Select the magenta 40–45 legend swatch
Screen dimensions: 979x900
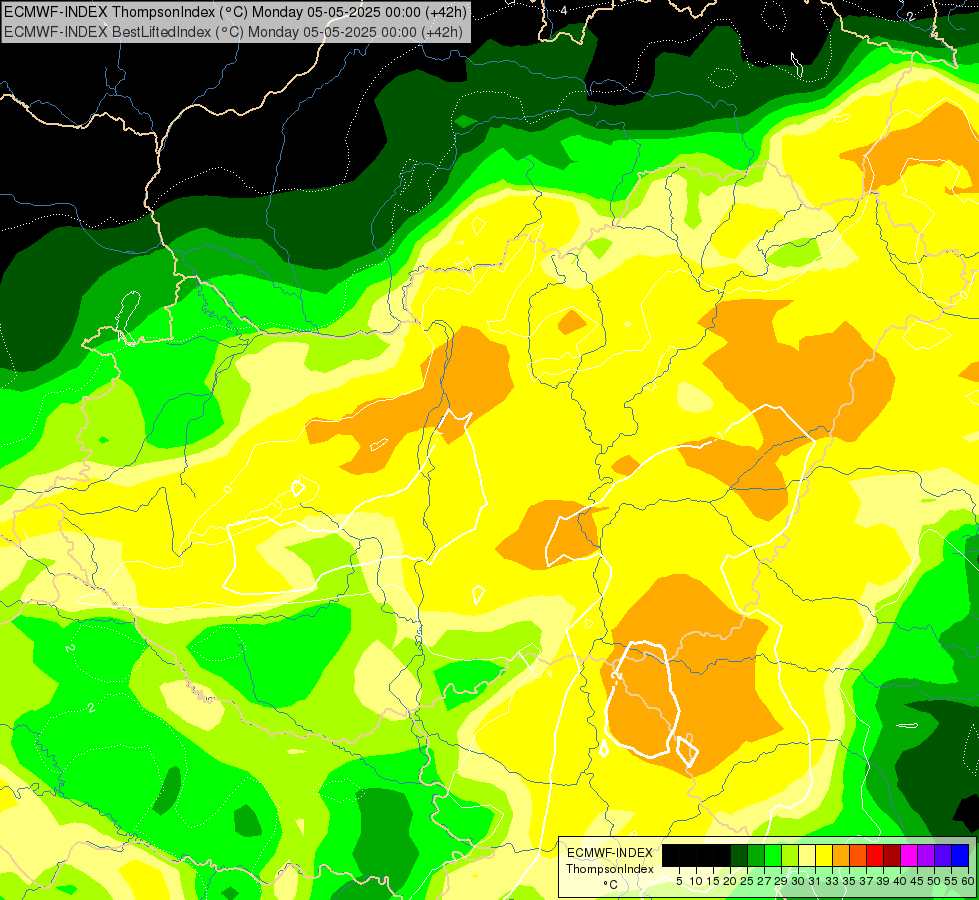909,855
